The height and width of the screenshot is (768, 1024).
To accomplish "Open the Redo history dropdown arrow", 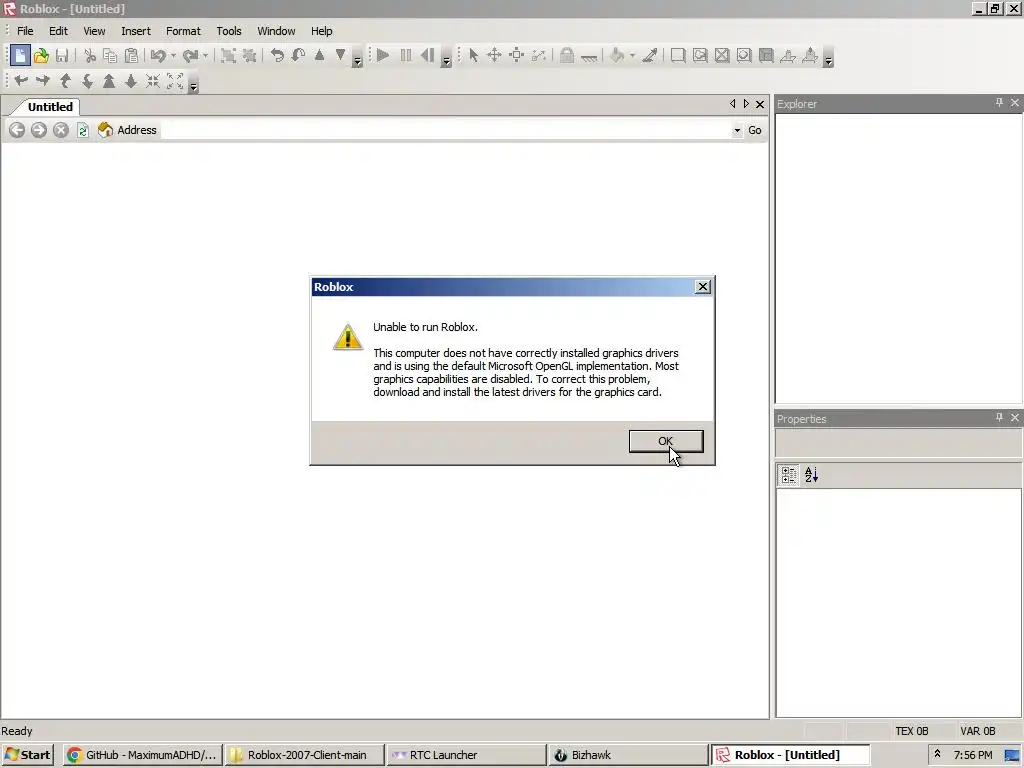I will (x=205, y=56).
